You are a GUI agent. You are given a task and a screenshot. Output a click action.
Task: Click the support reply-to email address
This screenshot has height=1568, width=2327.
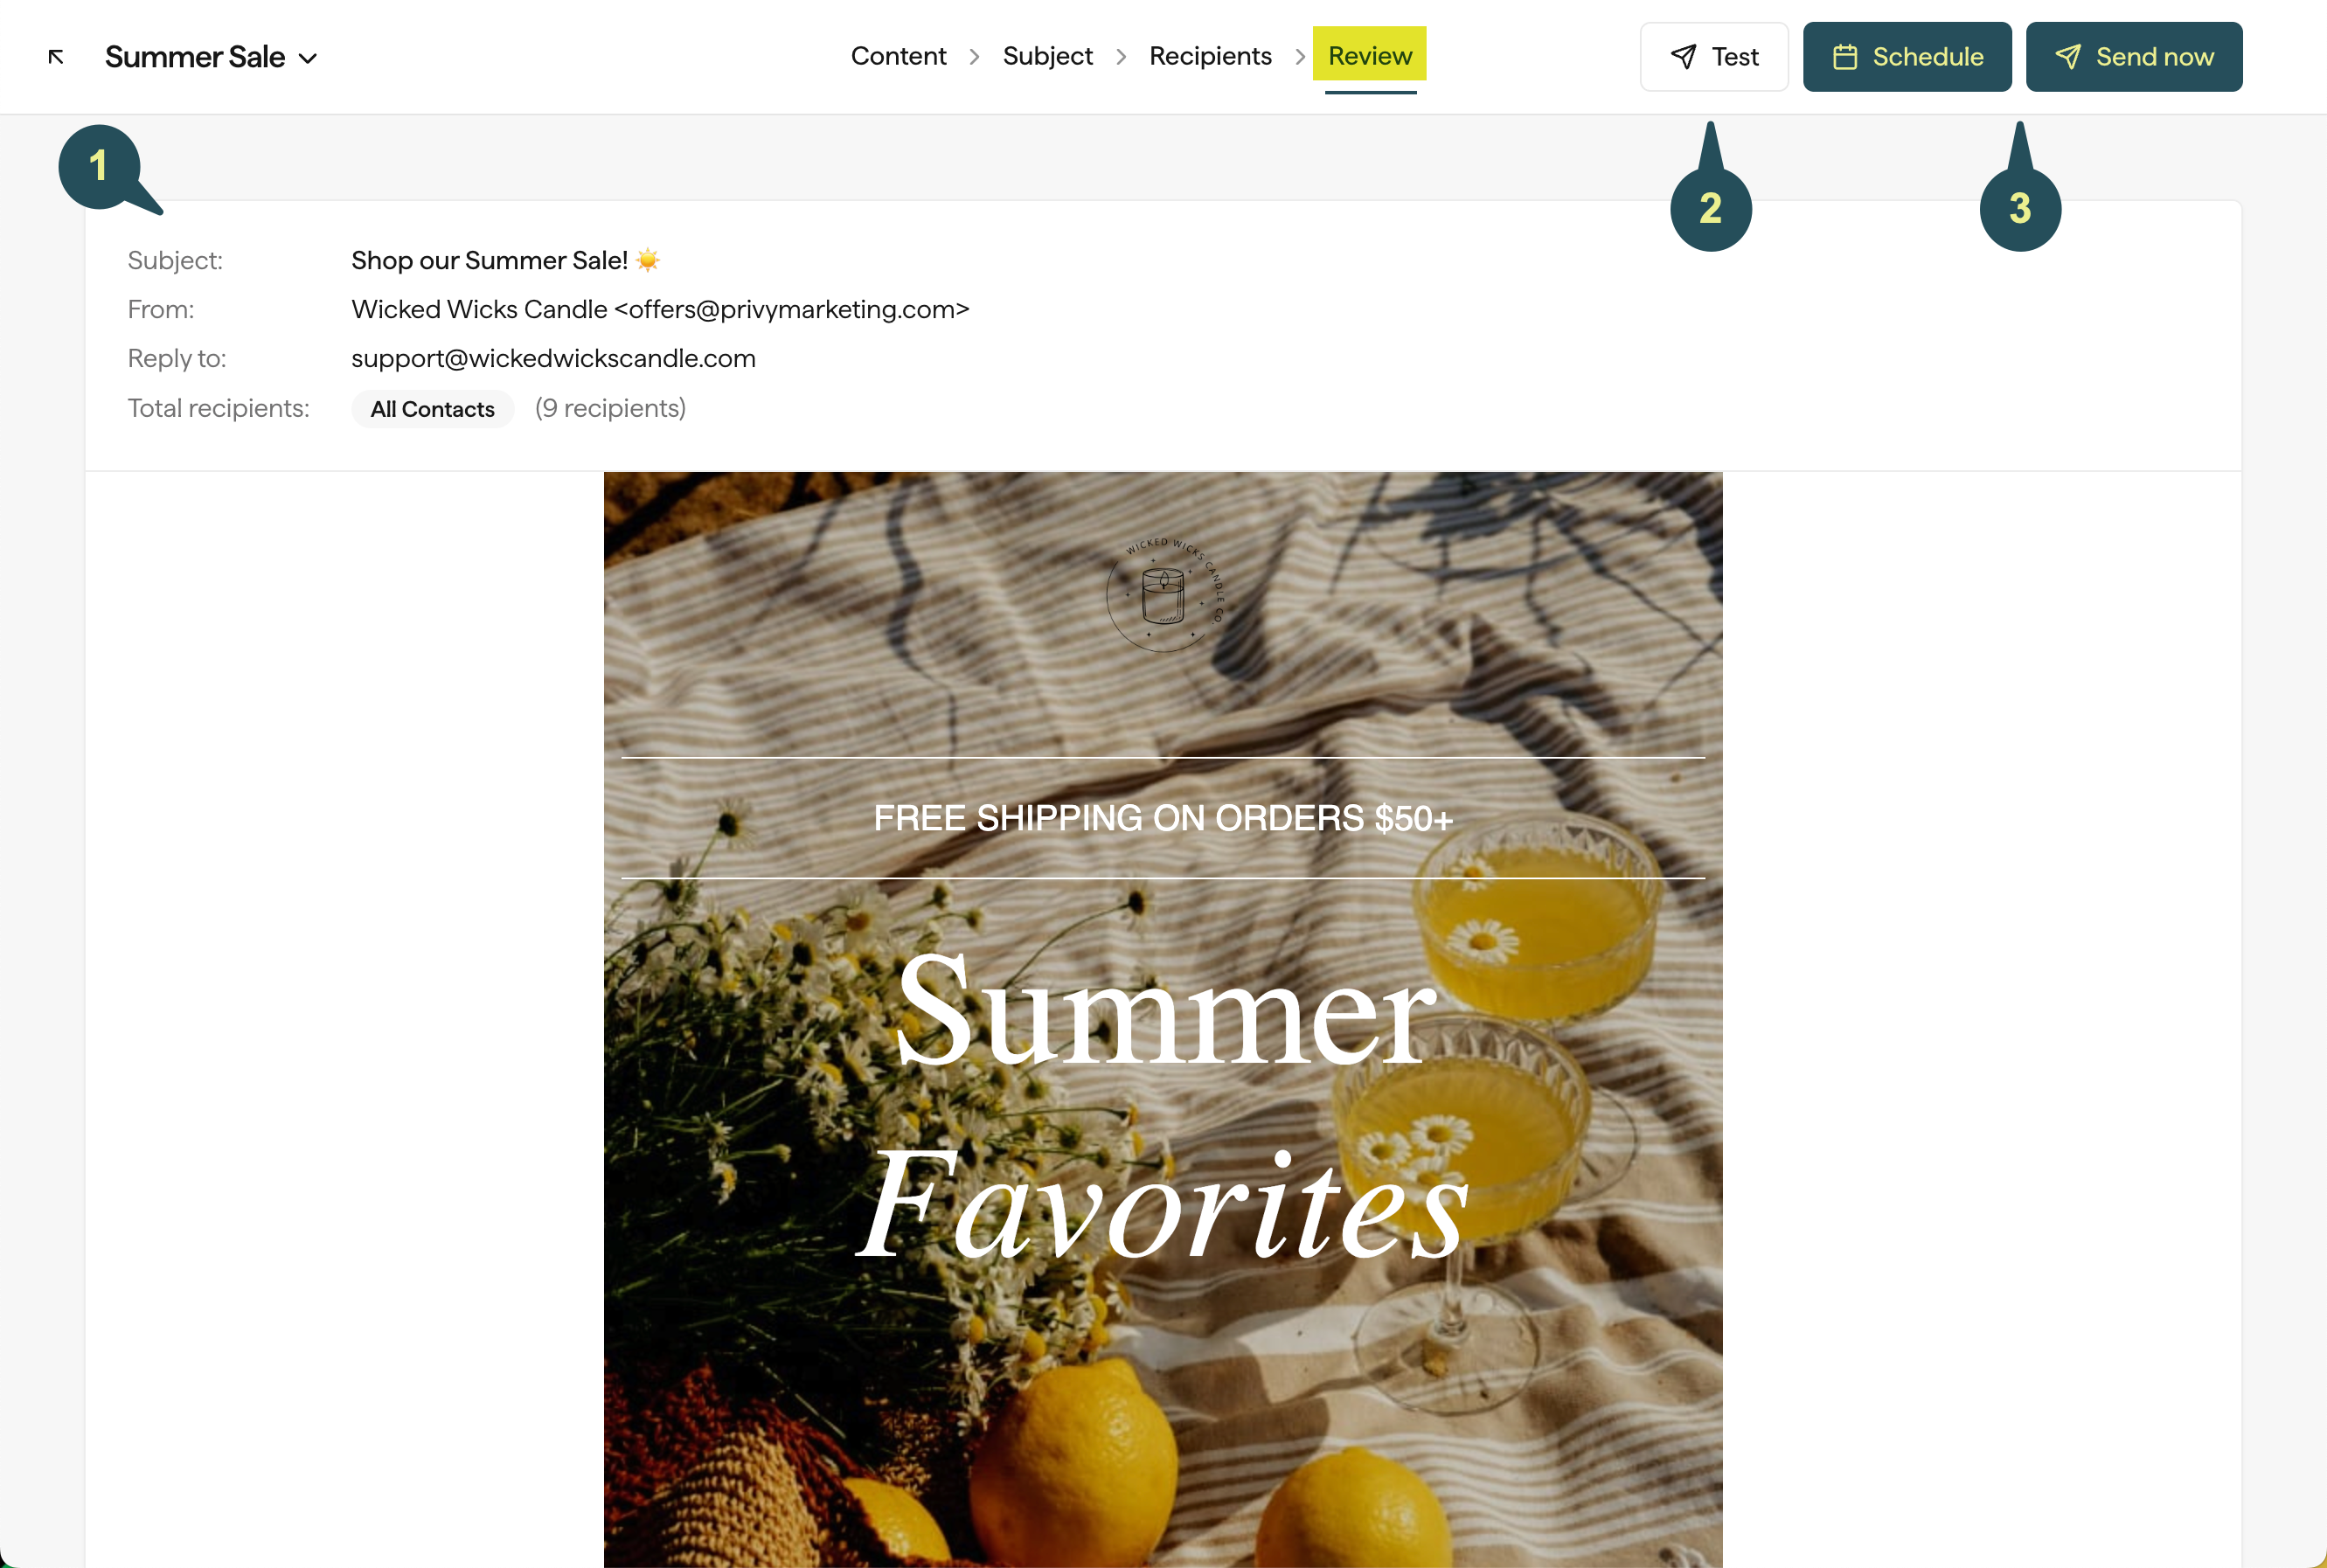[553, 359]
